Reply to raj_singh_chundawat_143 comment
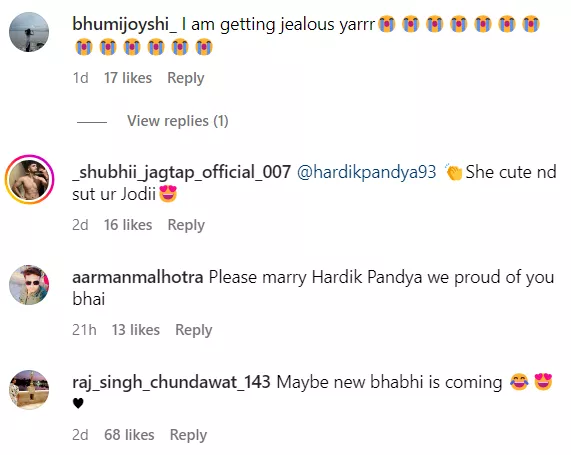 pyautogui.click(x=188, y=435)
